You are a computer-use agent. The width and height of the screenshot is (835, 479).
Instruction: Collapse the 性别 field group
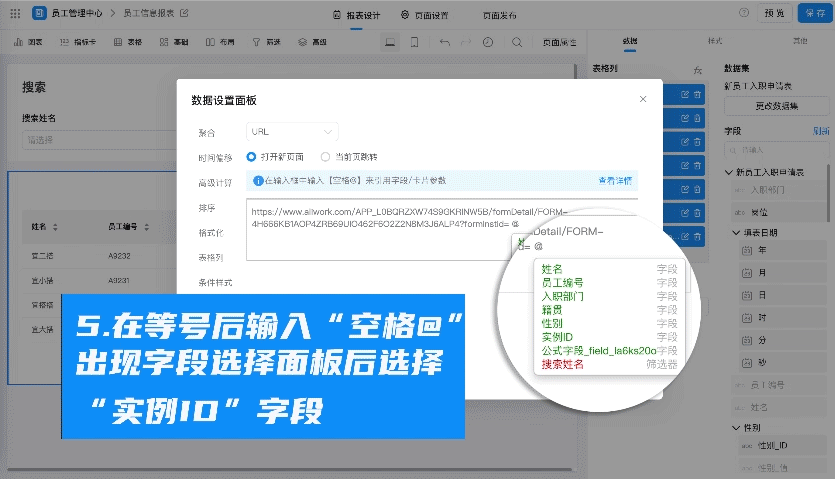(x=736, y=427)
